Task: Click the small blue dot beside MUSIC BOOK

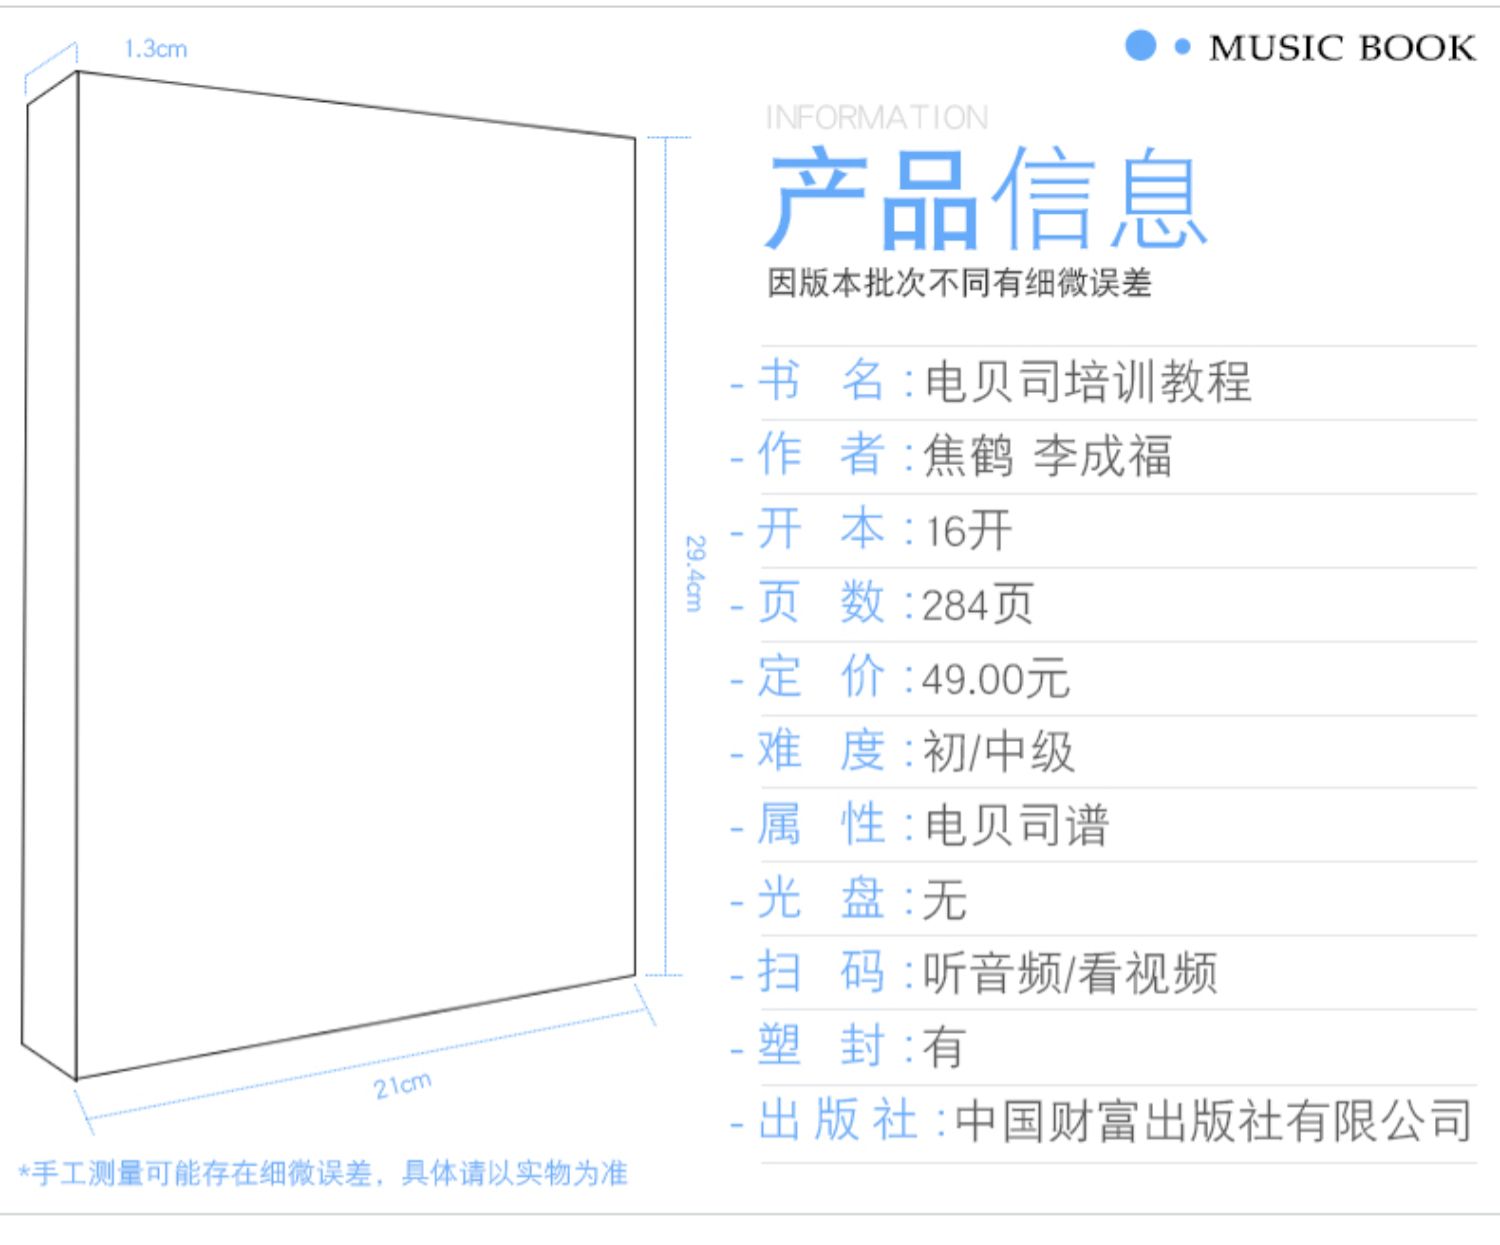Action: [1182, 47]
